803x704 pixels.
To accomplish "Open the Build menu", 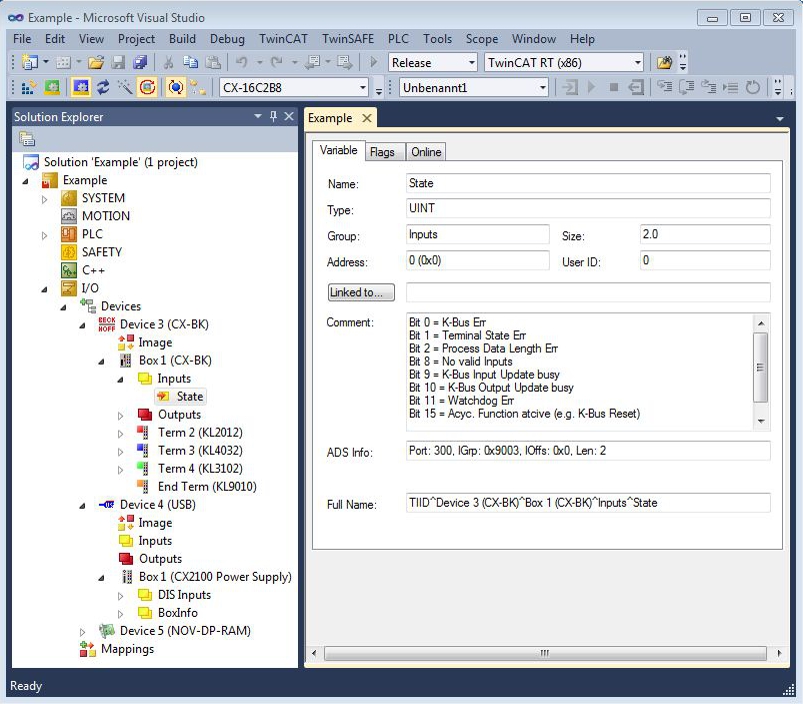I will pos(182,39).
